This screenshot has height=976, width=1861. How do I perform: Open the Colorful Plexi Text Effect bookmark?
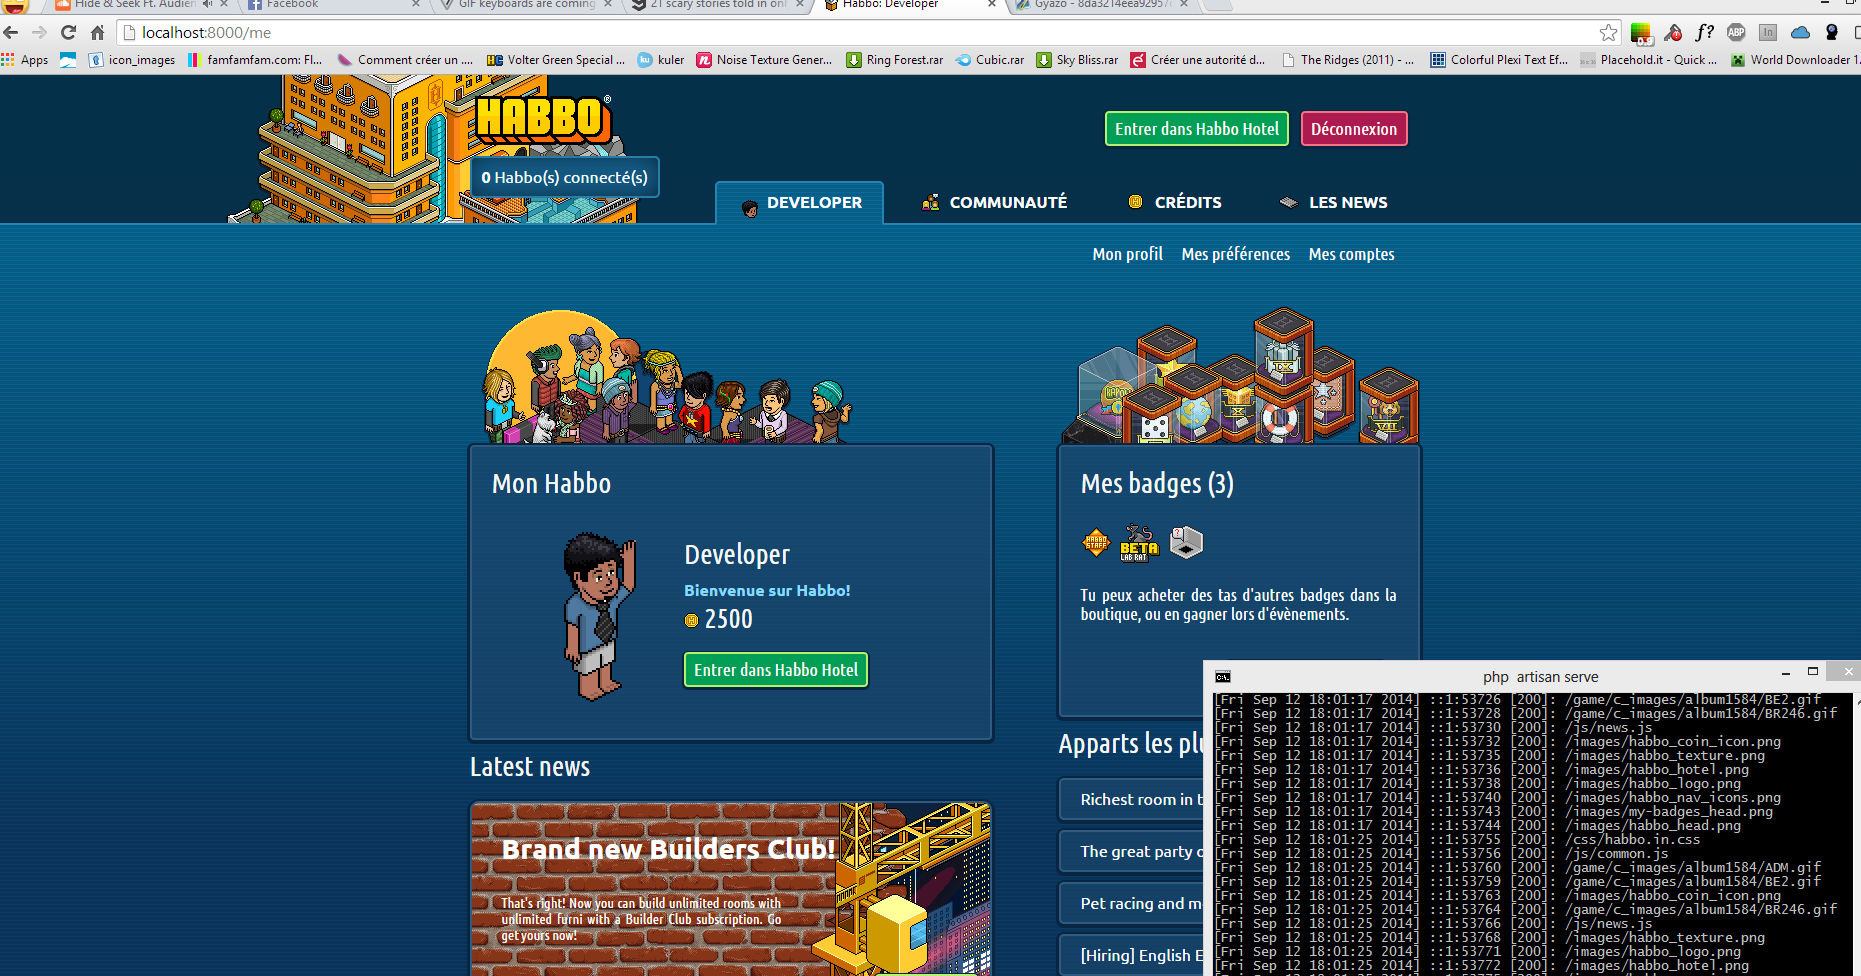pos(1499,60)
